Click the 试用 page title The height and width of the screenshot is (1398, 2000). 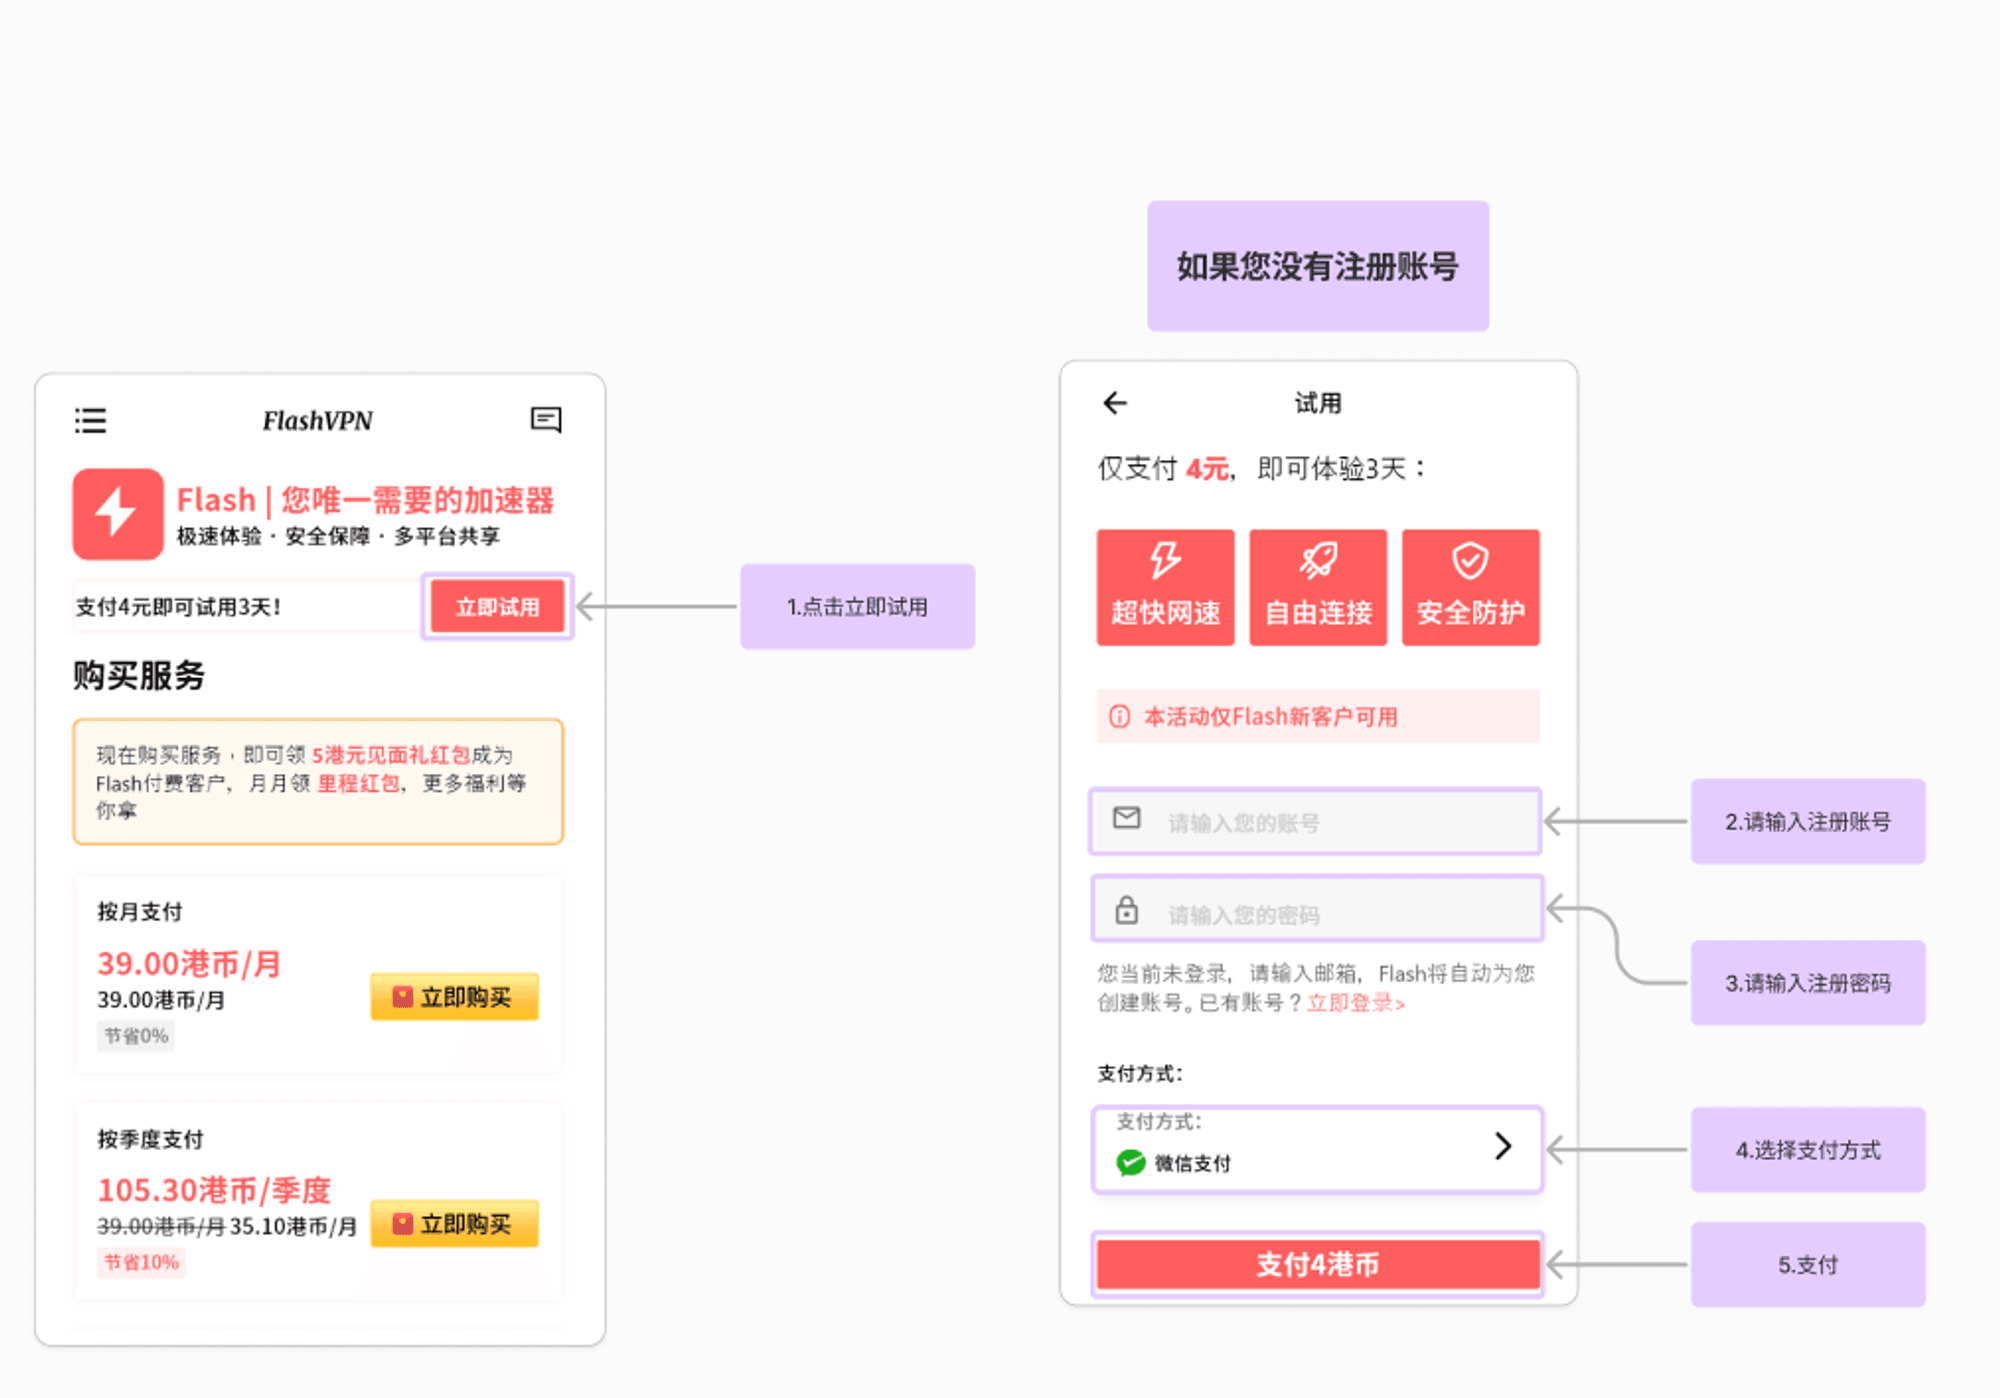1318,403
